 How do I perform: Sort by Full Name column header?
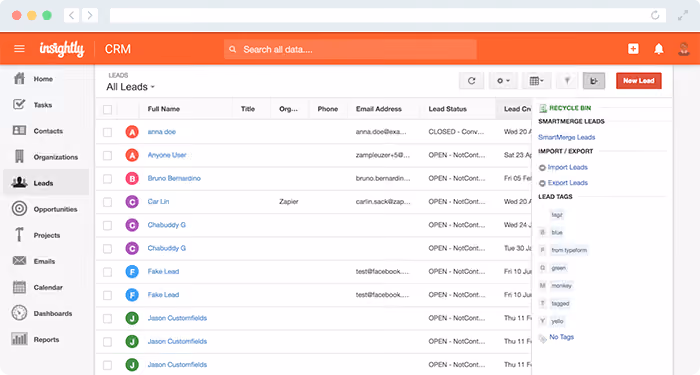tap(163, 109)
